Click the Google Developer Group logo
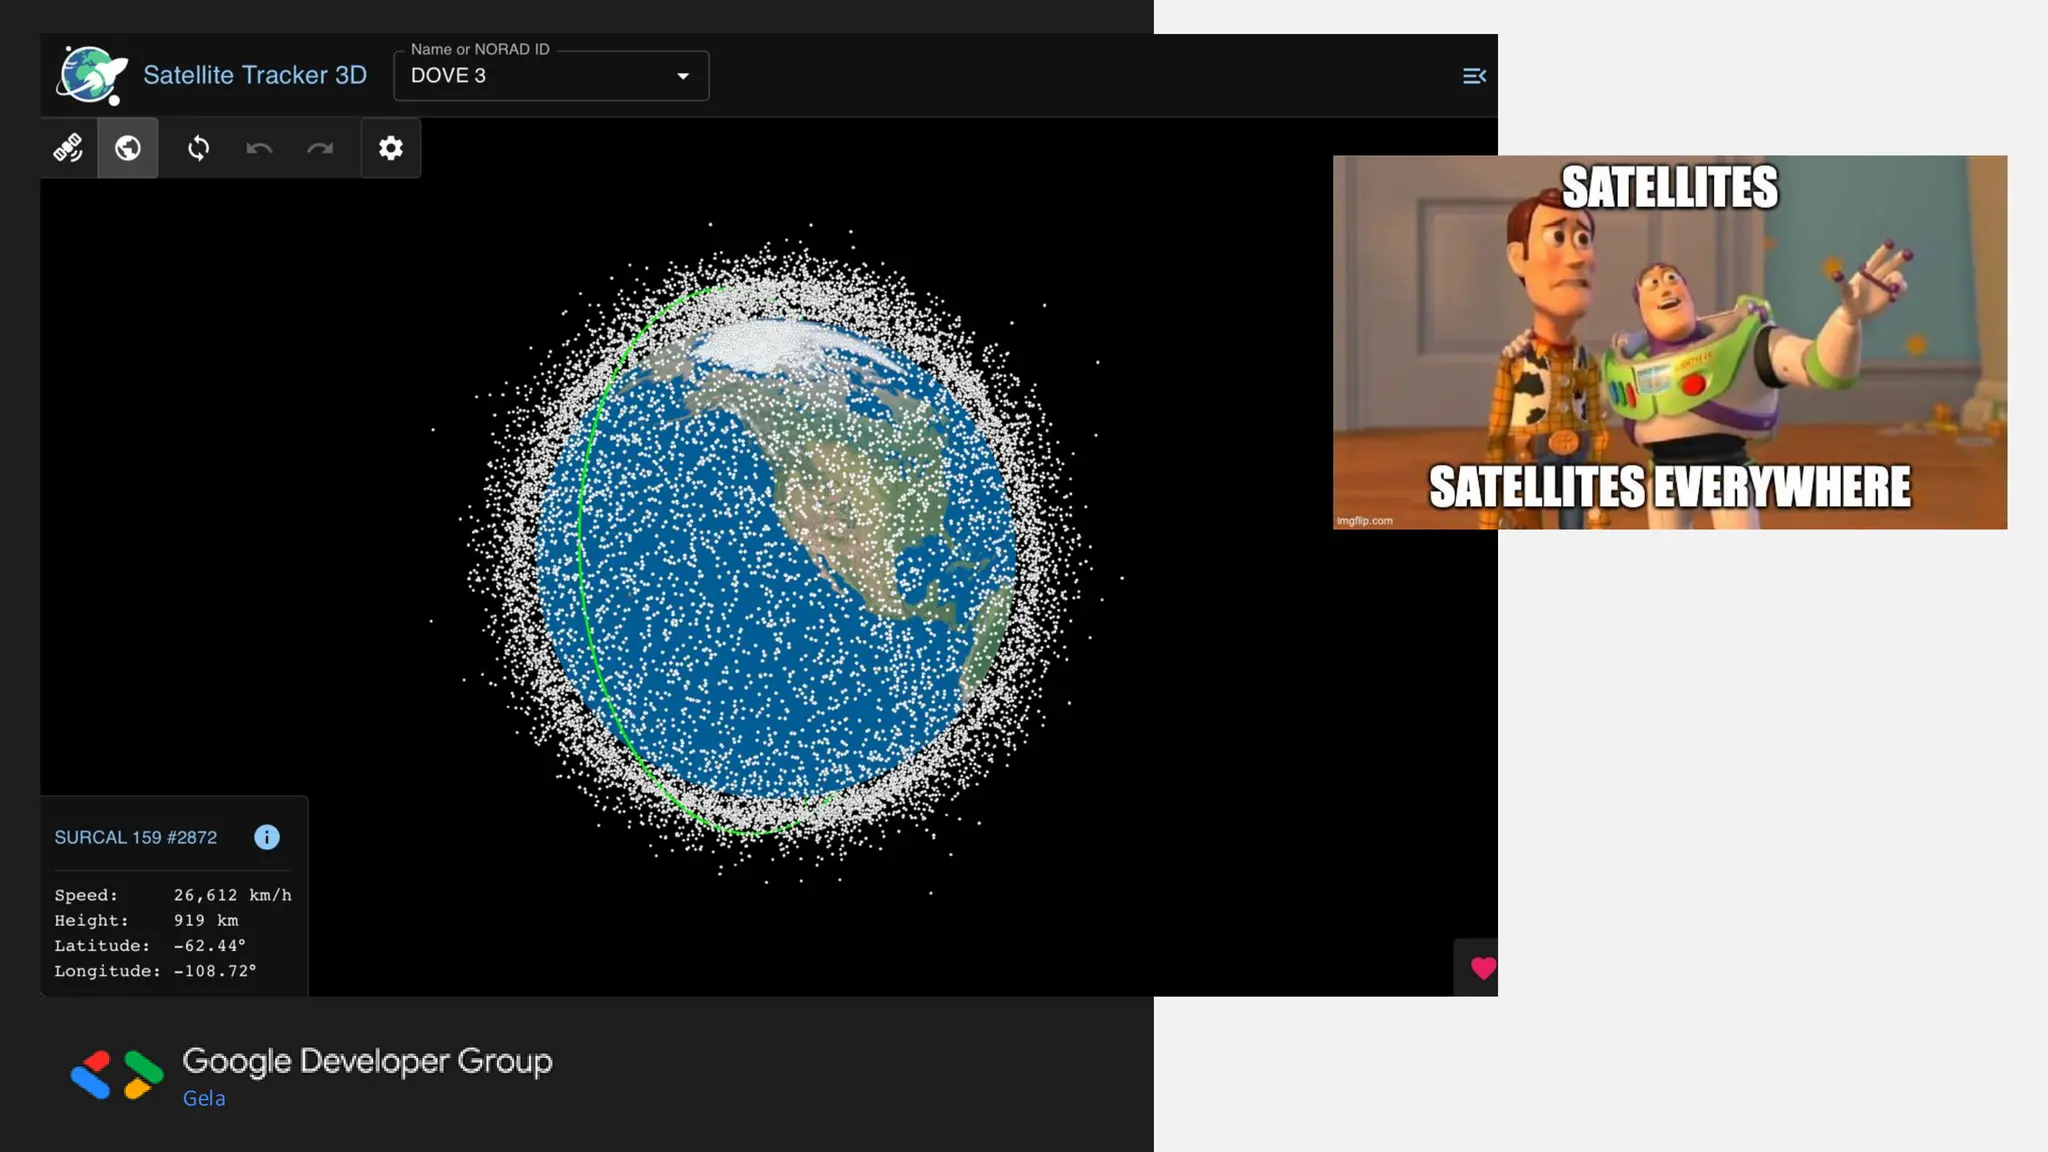 coord(117,1075)
